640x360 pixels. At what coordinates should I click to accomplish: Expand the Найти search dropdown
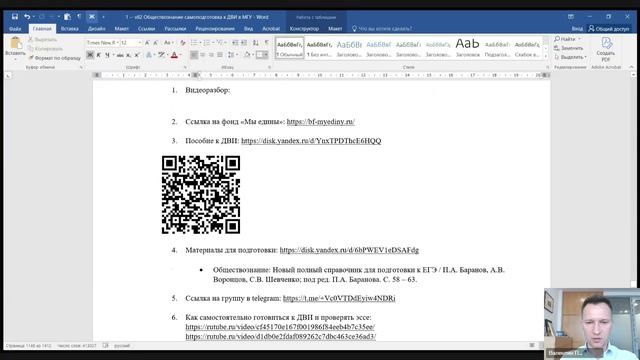point(579,39)
